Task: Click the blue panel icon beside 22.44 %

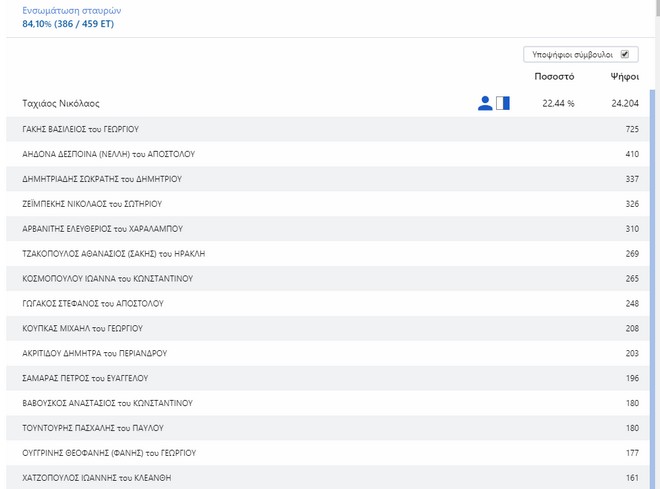Action: [x=503, y=103]
